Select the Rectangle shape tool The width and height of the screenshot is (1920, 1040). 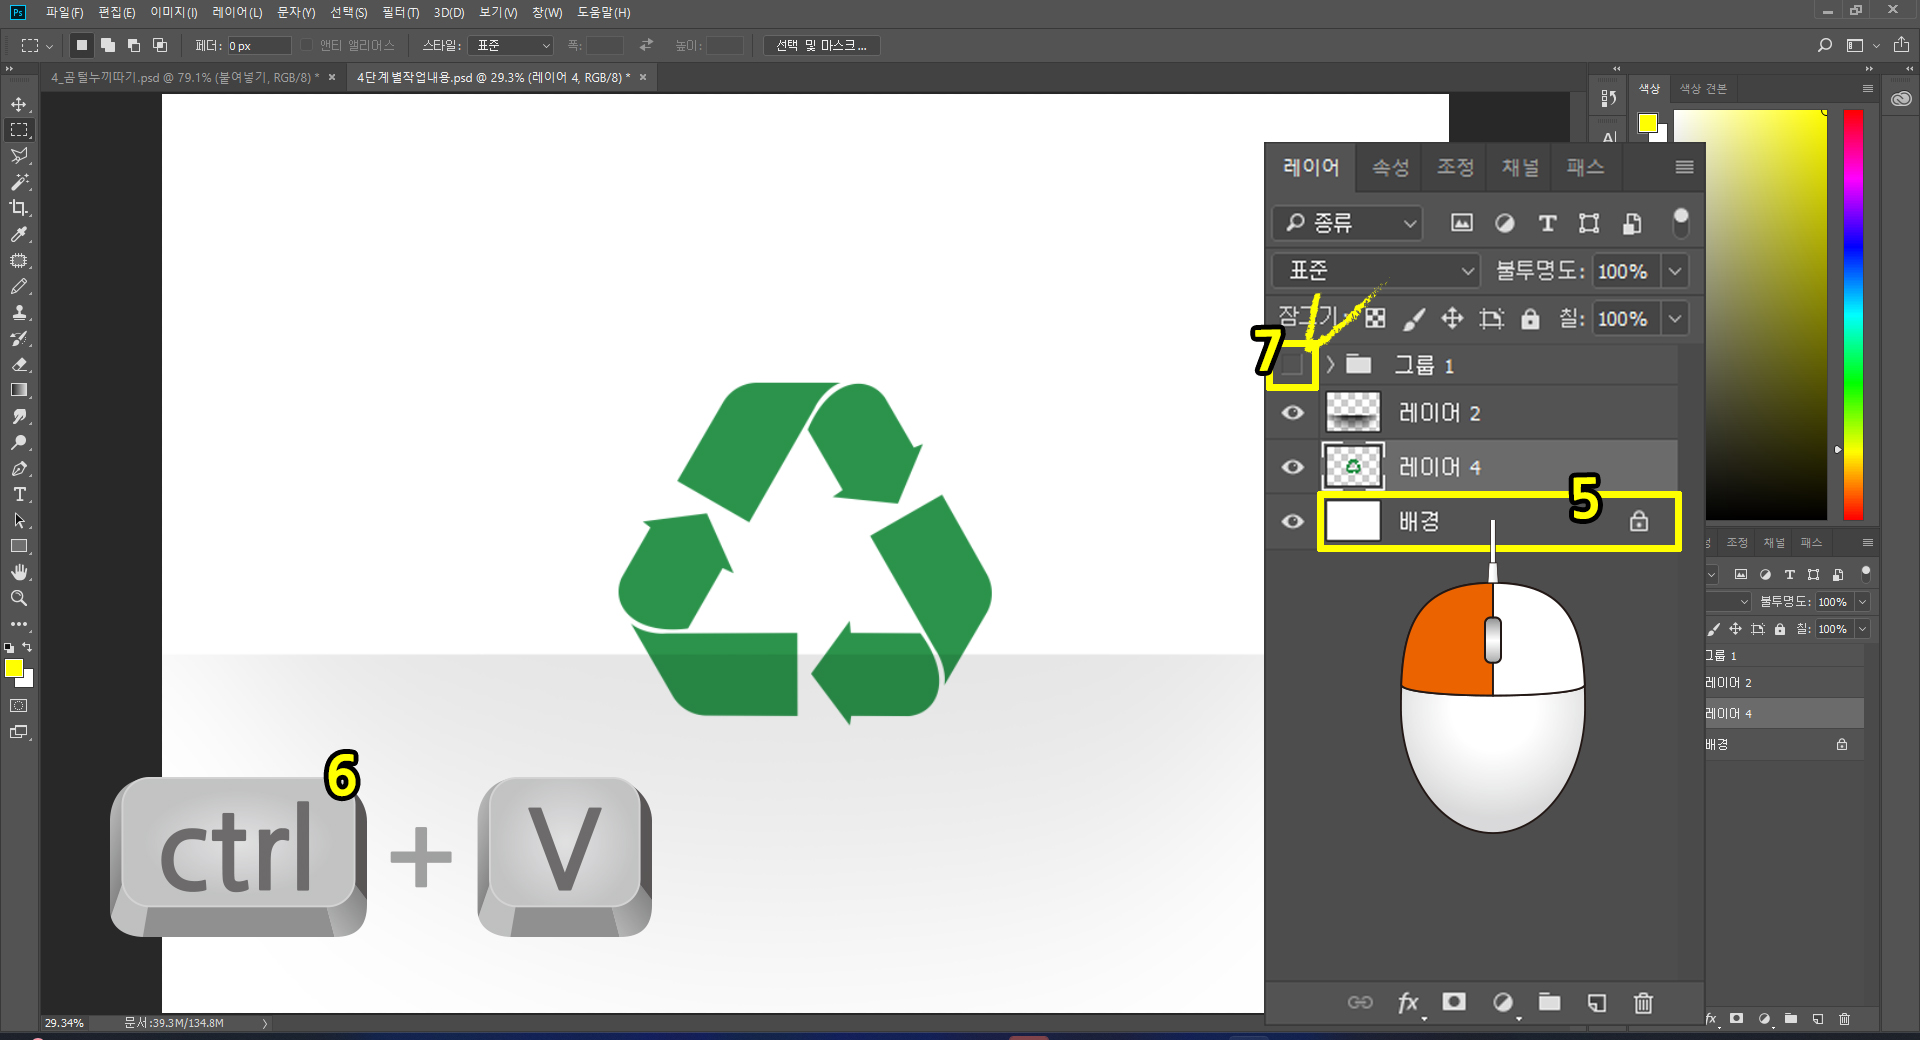[19, 546]
